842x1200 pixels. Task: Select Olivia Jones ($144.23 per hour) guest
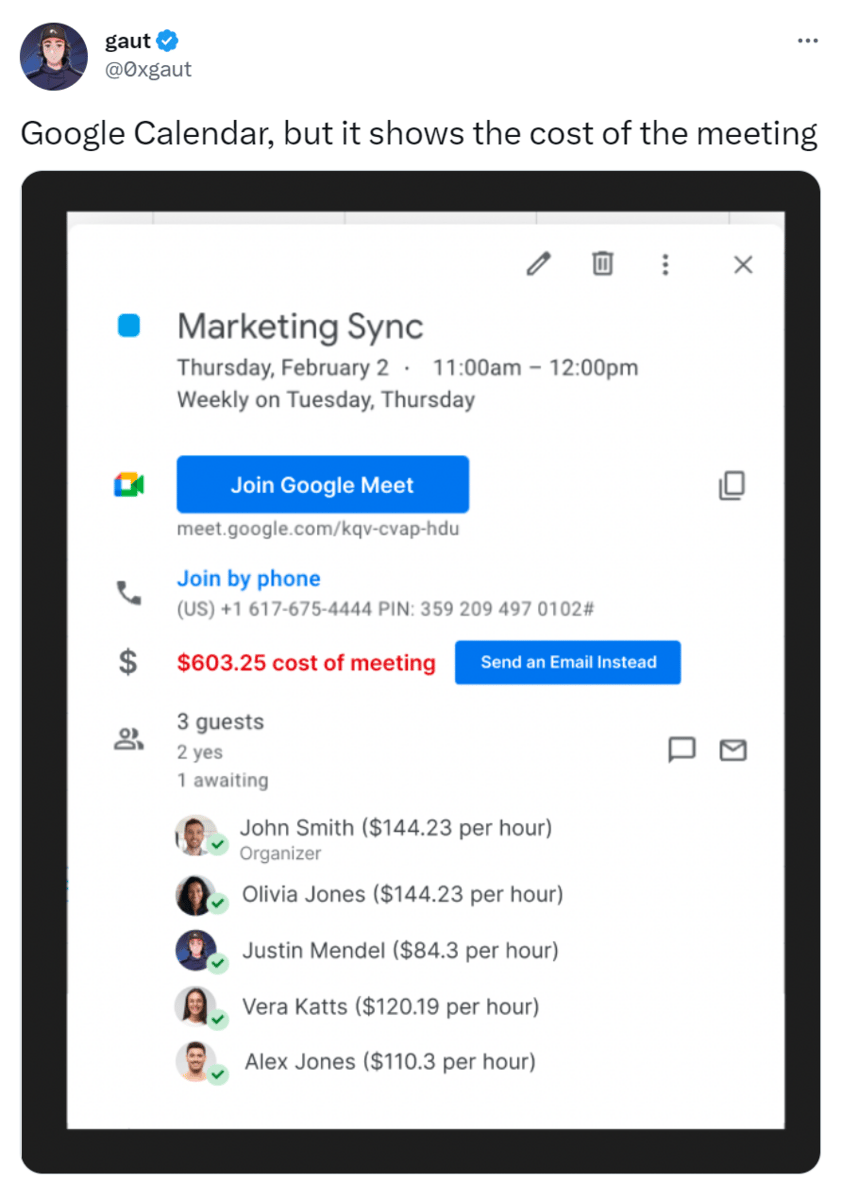(x=402, y=894)
